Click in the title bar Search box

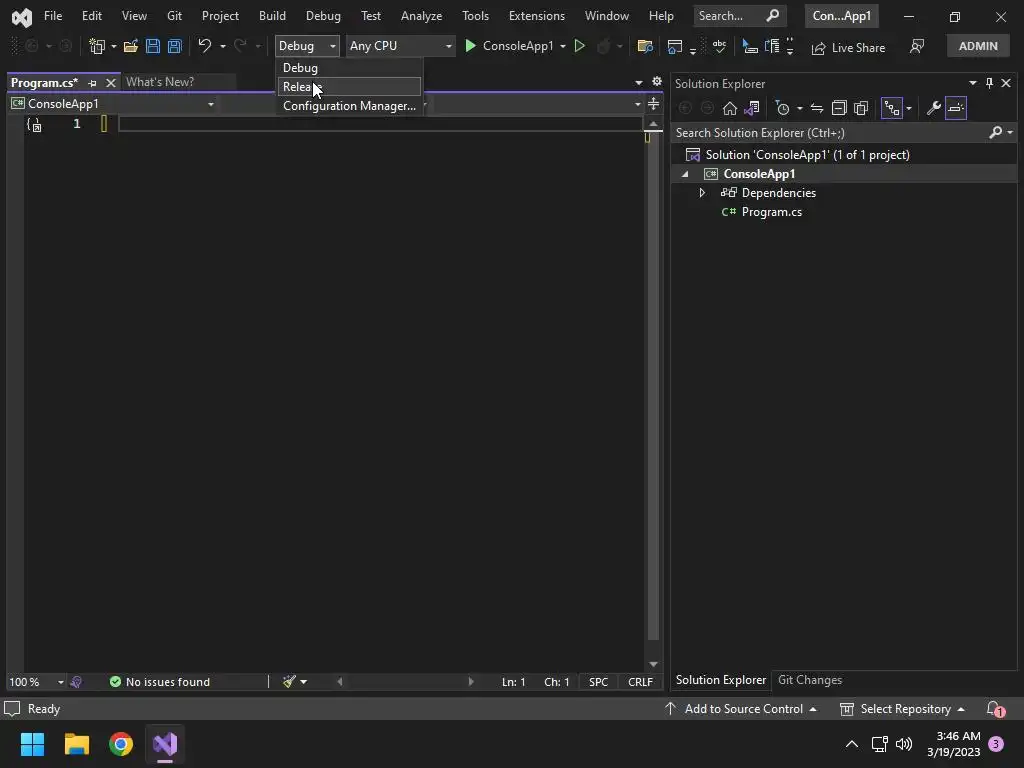[739, 16]
